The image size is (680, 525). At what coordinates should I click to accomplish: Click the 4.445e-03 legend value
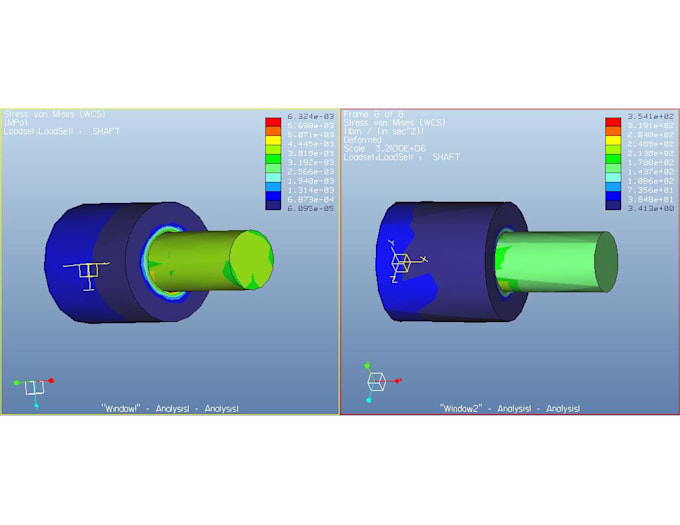pyautogui.click(x=311, y=144)
